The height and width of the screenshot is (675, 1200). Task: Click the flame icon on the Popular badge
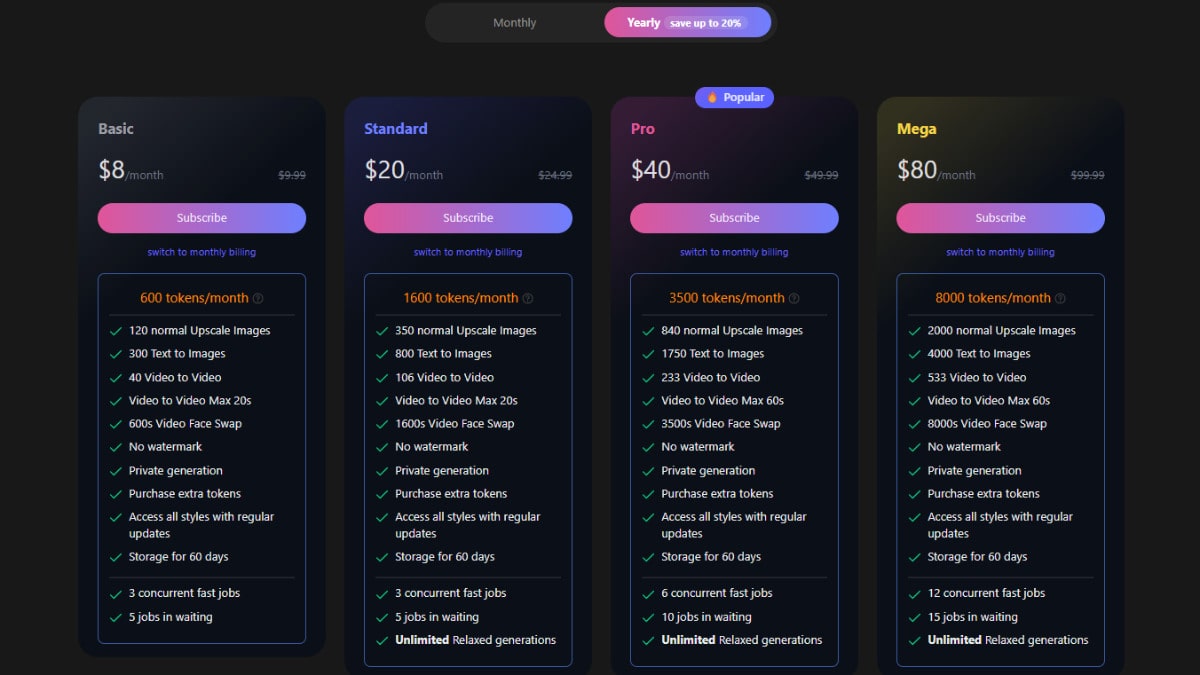pyautogui.click(x=712, y=97)
